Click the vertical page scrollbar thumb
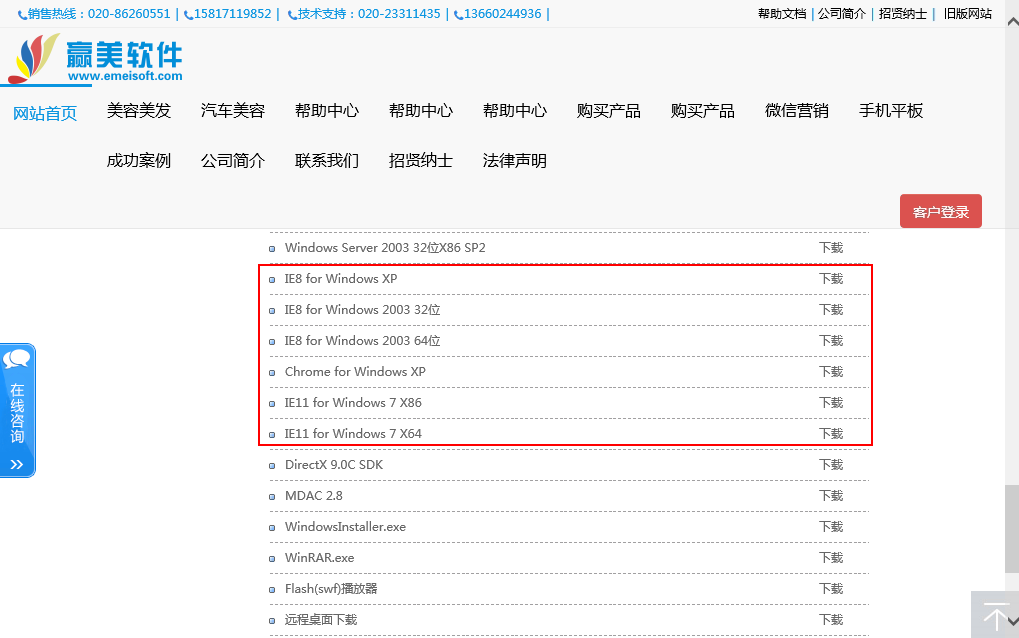The height and width of the screenshot is (638, 1019). [1011, 528]
